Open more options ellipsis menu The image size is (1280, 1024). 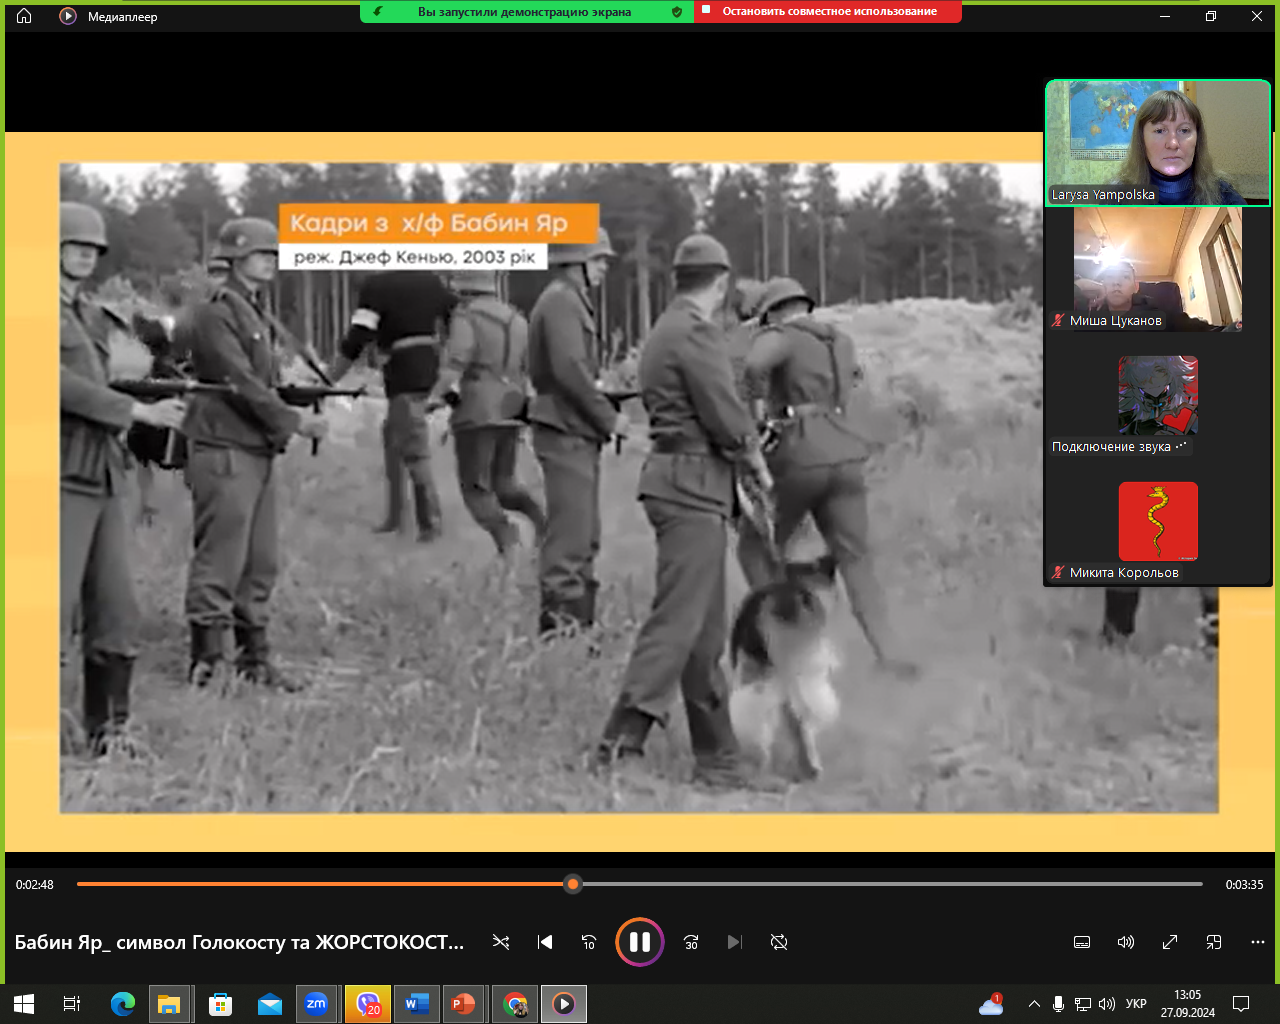click(1258, 942)
